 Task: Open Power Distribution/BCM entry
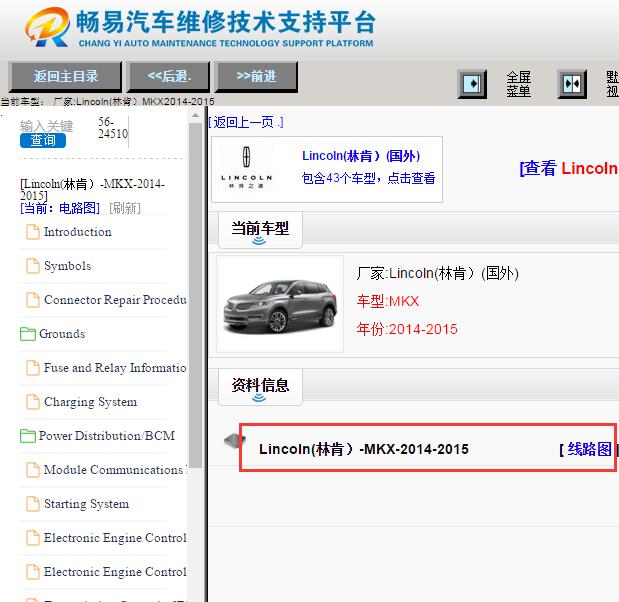point(107,436)
